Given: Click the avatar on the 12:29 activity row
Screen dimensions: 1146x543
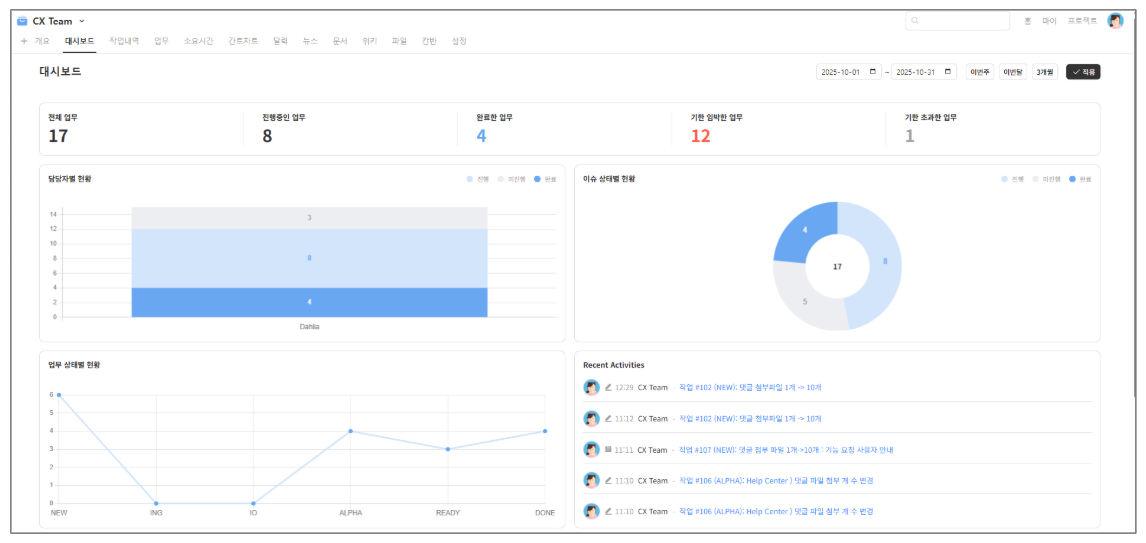Looking at the screenshot, I should pos(591,387).
